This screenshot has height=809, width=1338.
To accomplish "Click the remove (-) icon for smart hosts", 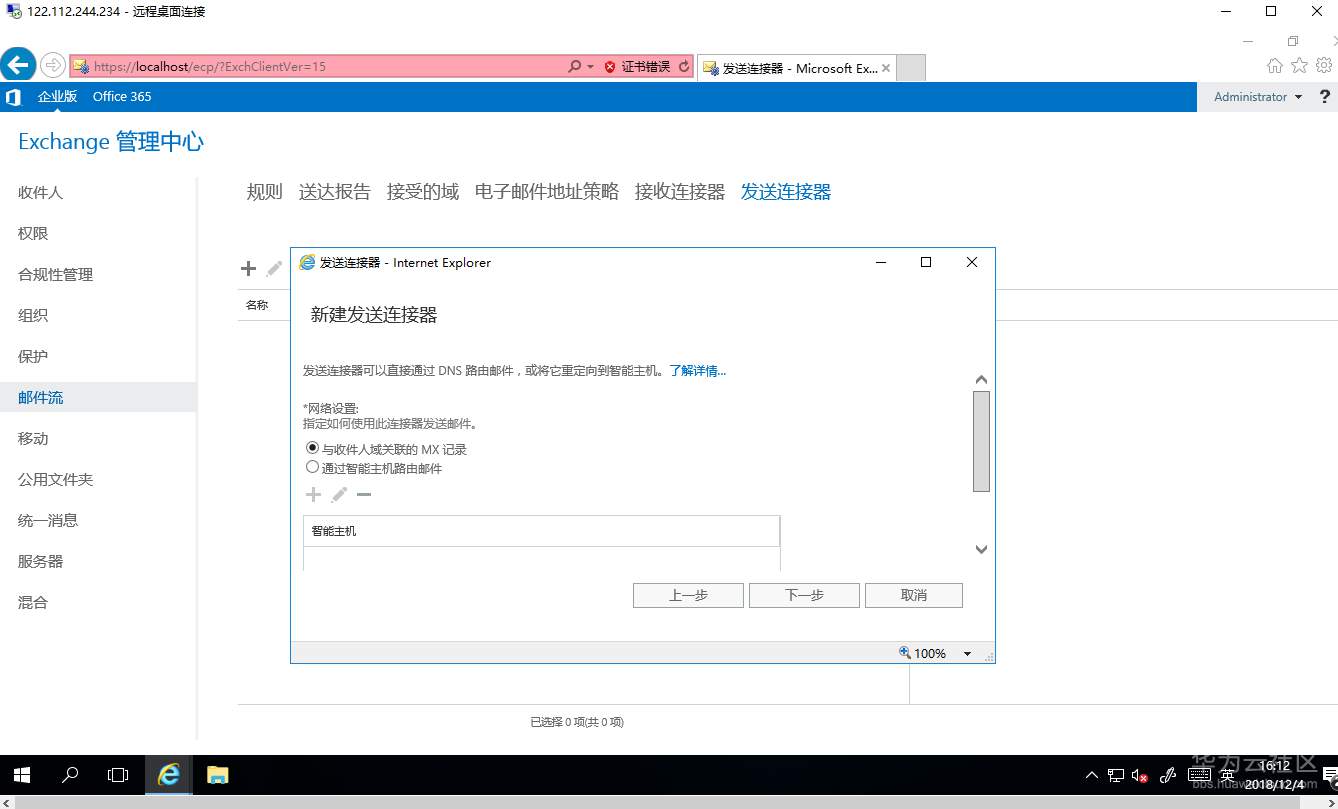I will click(x=364, y=494).
